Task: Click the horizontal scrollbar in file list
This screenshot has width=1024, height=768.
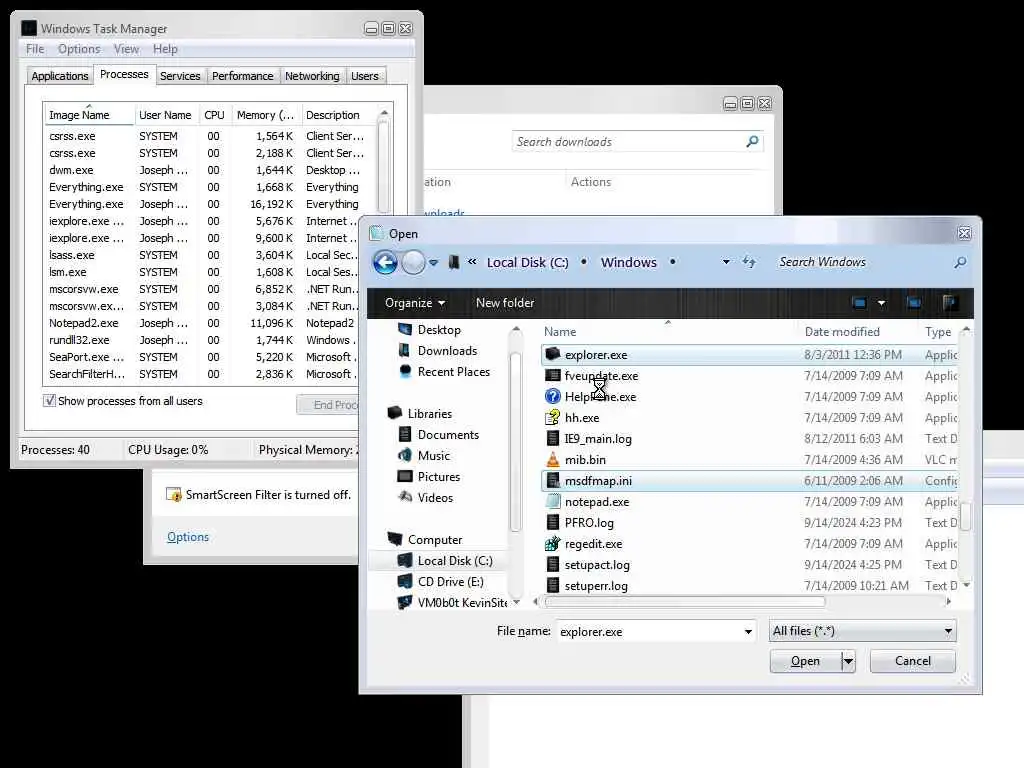Action: [x=685, y=601]
